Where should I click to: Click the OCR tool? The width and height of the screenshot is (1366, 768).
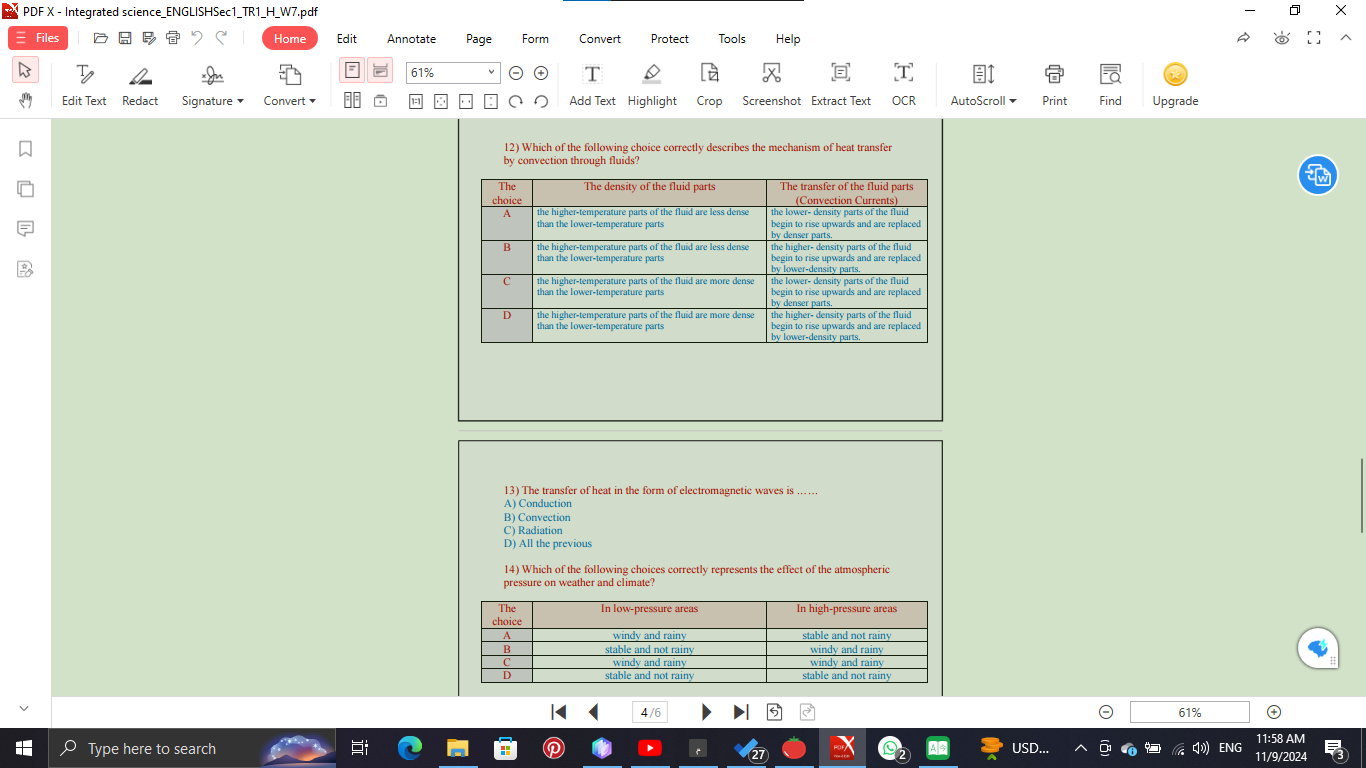pyautogui.click(x=904, y=85)
